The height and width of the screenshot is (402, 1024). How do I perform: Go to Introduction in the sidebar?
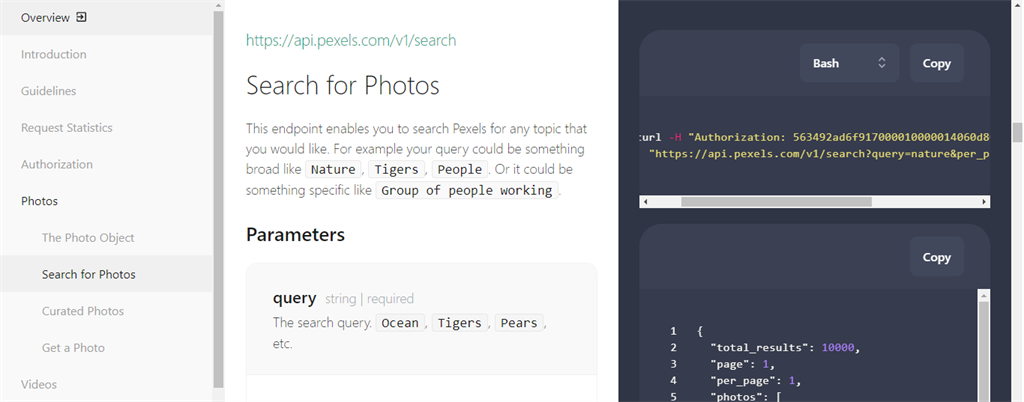(x=54, y=54)
